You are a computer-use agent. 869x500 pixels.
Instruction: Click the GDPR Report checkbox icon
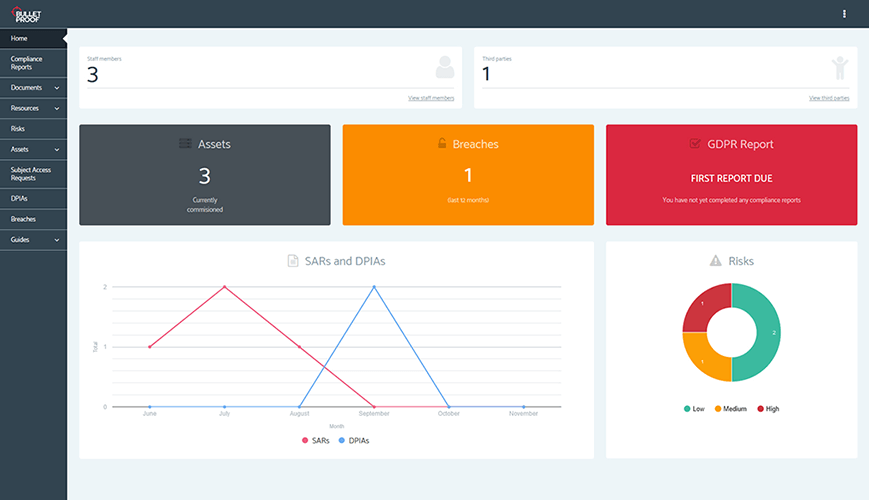[694, 144]
